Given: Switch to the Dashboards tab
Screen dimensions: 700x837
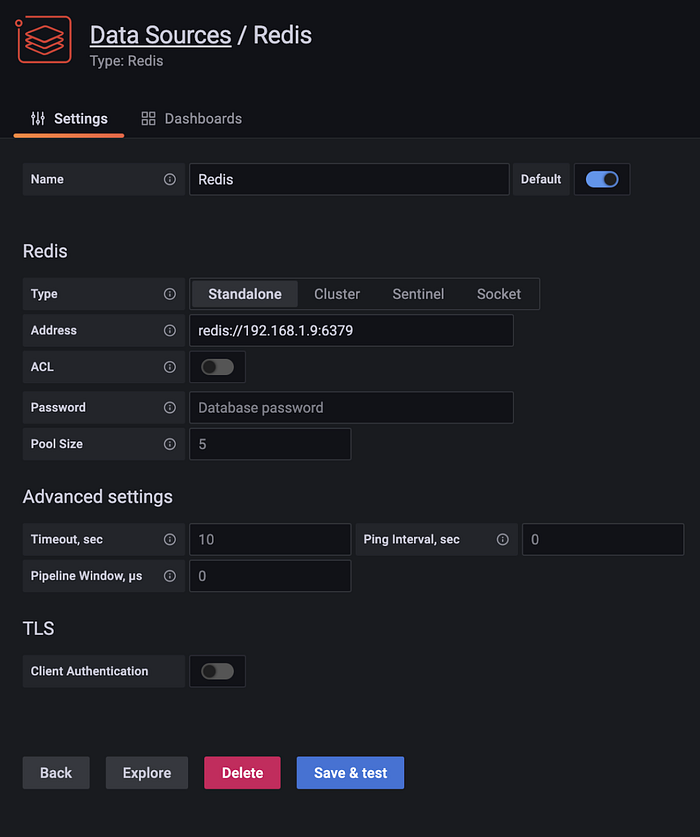Looking at the screenshot, I should [x=191, y=119].
